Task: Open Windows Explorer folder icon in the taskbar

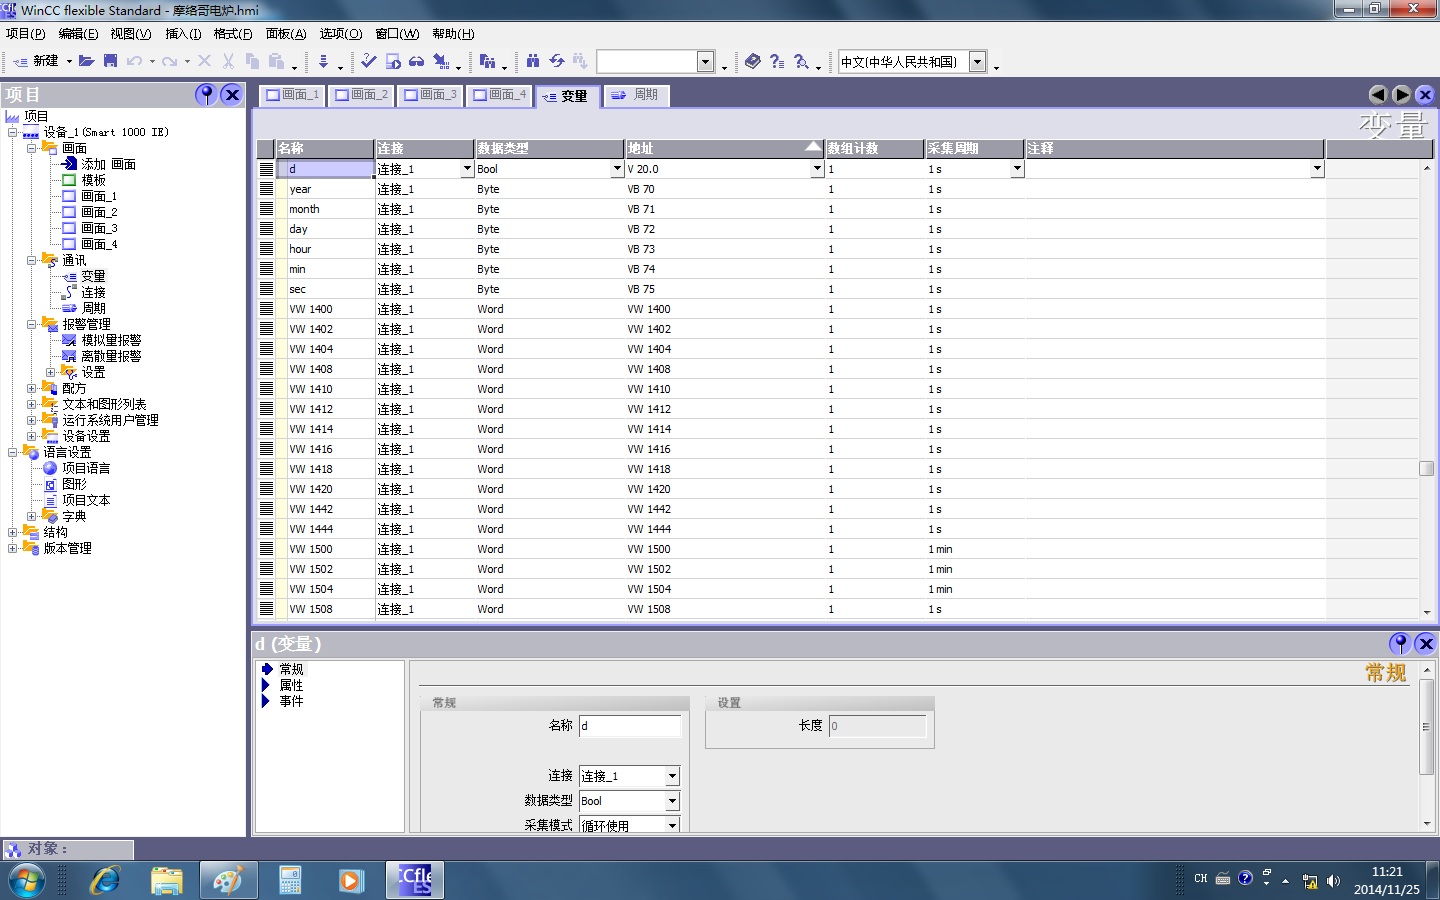Action: click(166, 880)
